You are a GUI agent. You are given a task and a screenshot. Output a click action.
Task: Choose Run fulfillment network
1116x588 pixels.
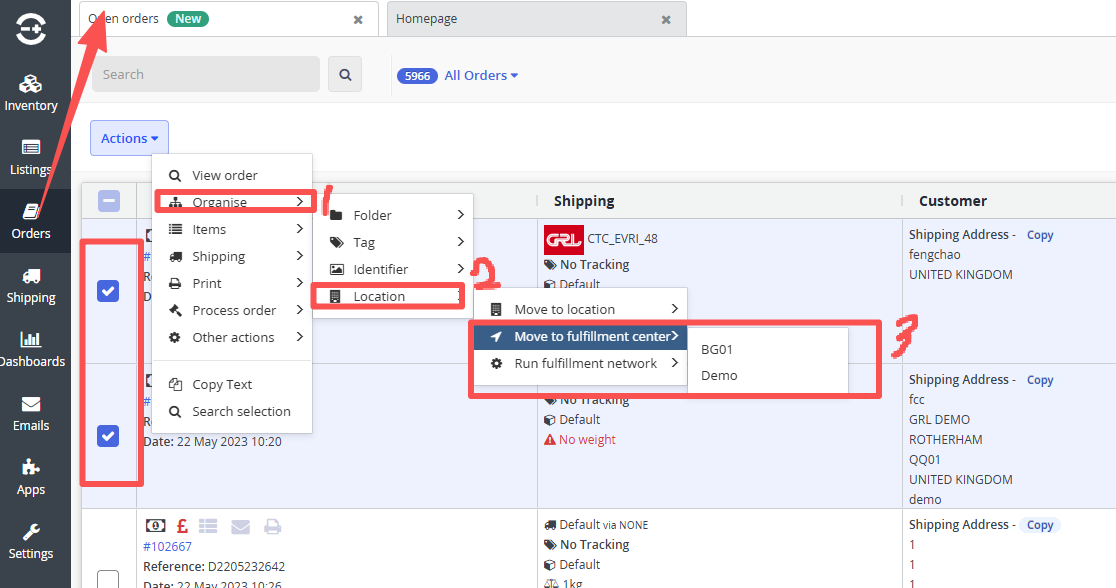[581, 363]
